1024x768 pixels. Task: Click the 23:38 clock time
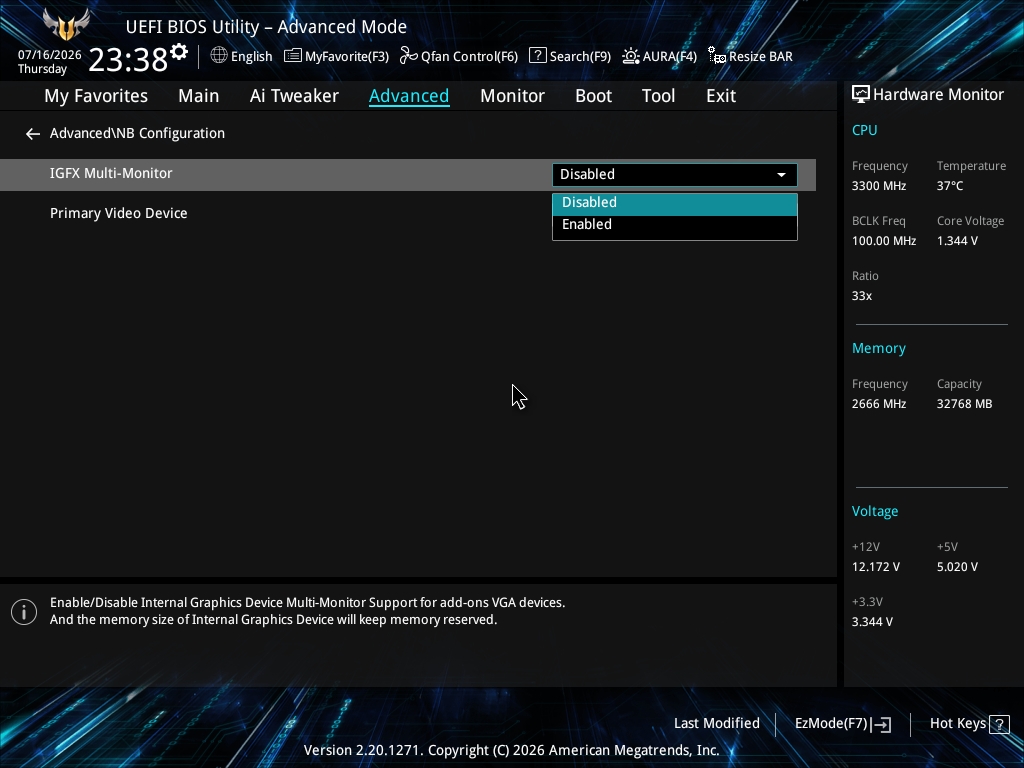tap(128, 59)
